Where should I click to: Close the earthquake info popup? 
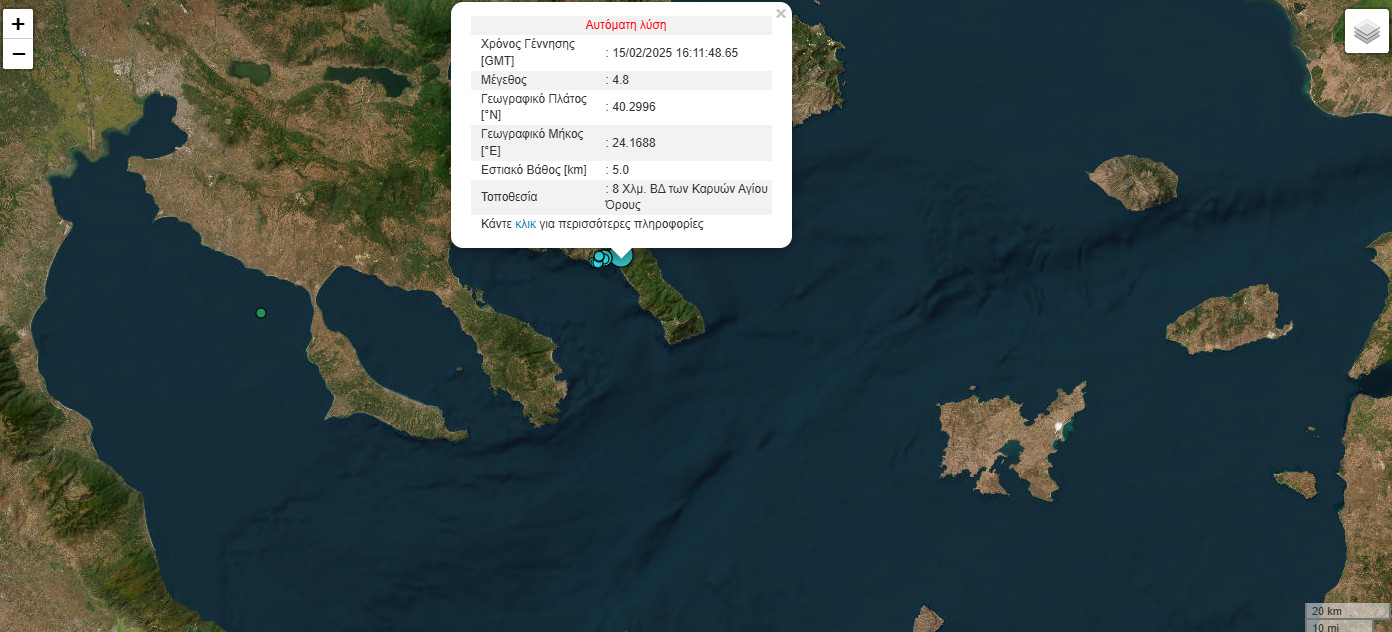780,14
